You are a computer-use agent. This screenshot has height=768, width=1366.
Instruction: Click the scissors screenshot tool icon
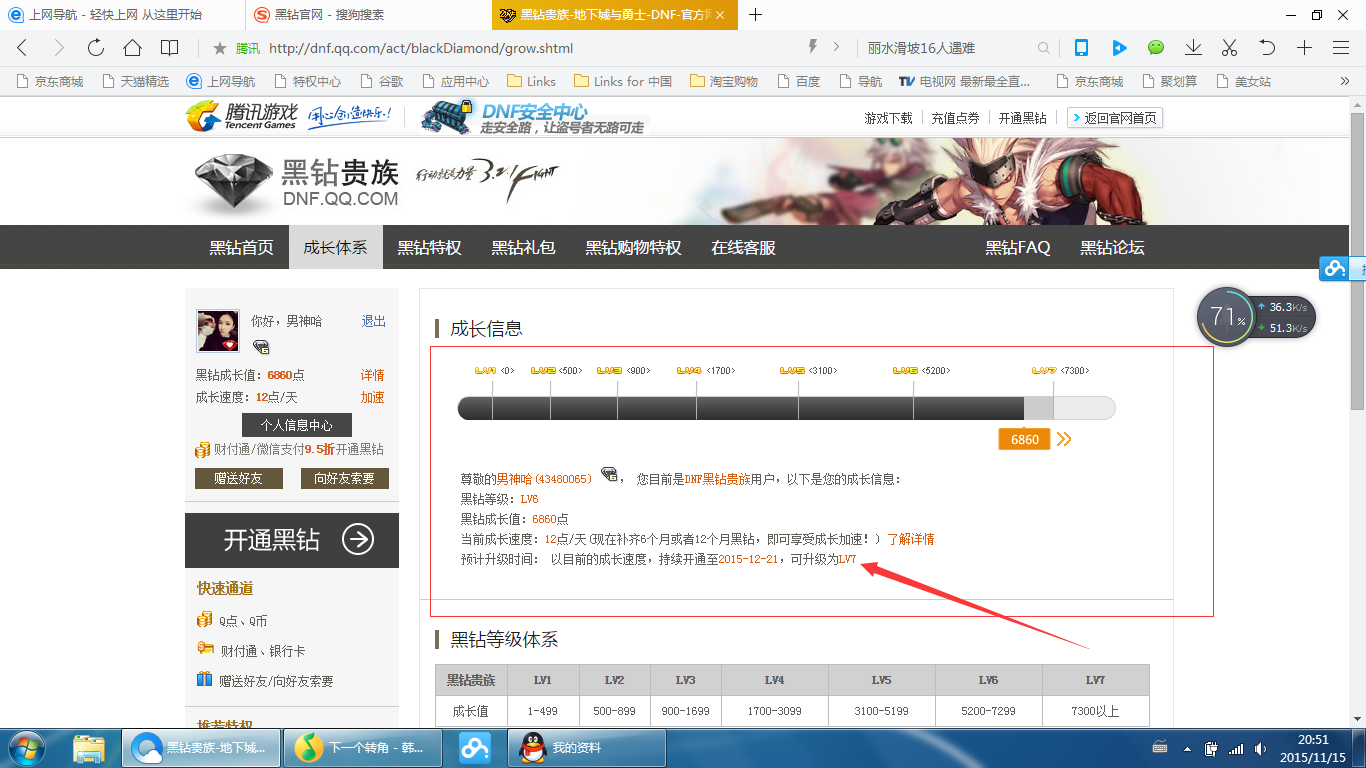point(1230,47)
